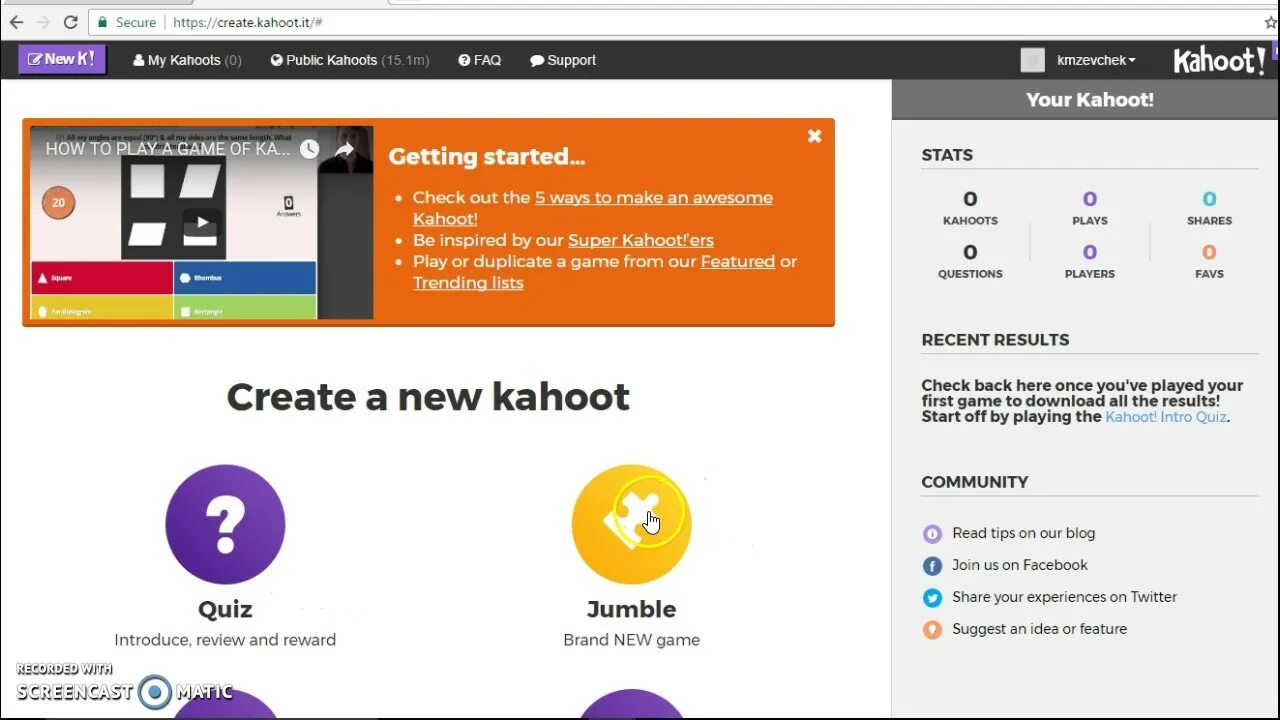This screenshot has width=1280, height=720.
Task: Click the Facebook community icon
Action: (x=932, y=566)
